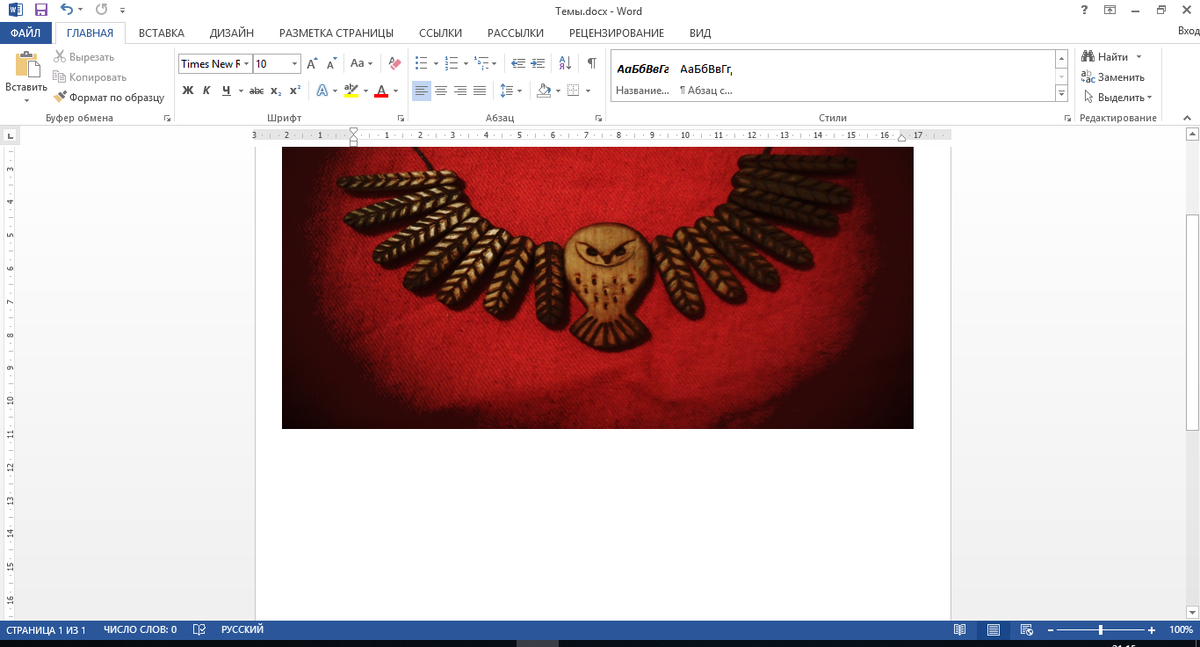Apply yellow highlight color marker
The image size is (1200, 647).
[351, 90]
